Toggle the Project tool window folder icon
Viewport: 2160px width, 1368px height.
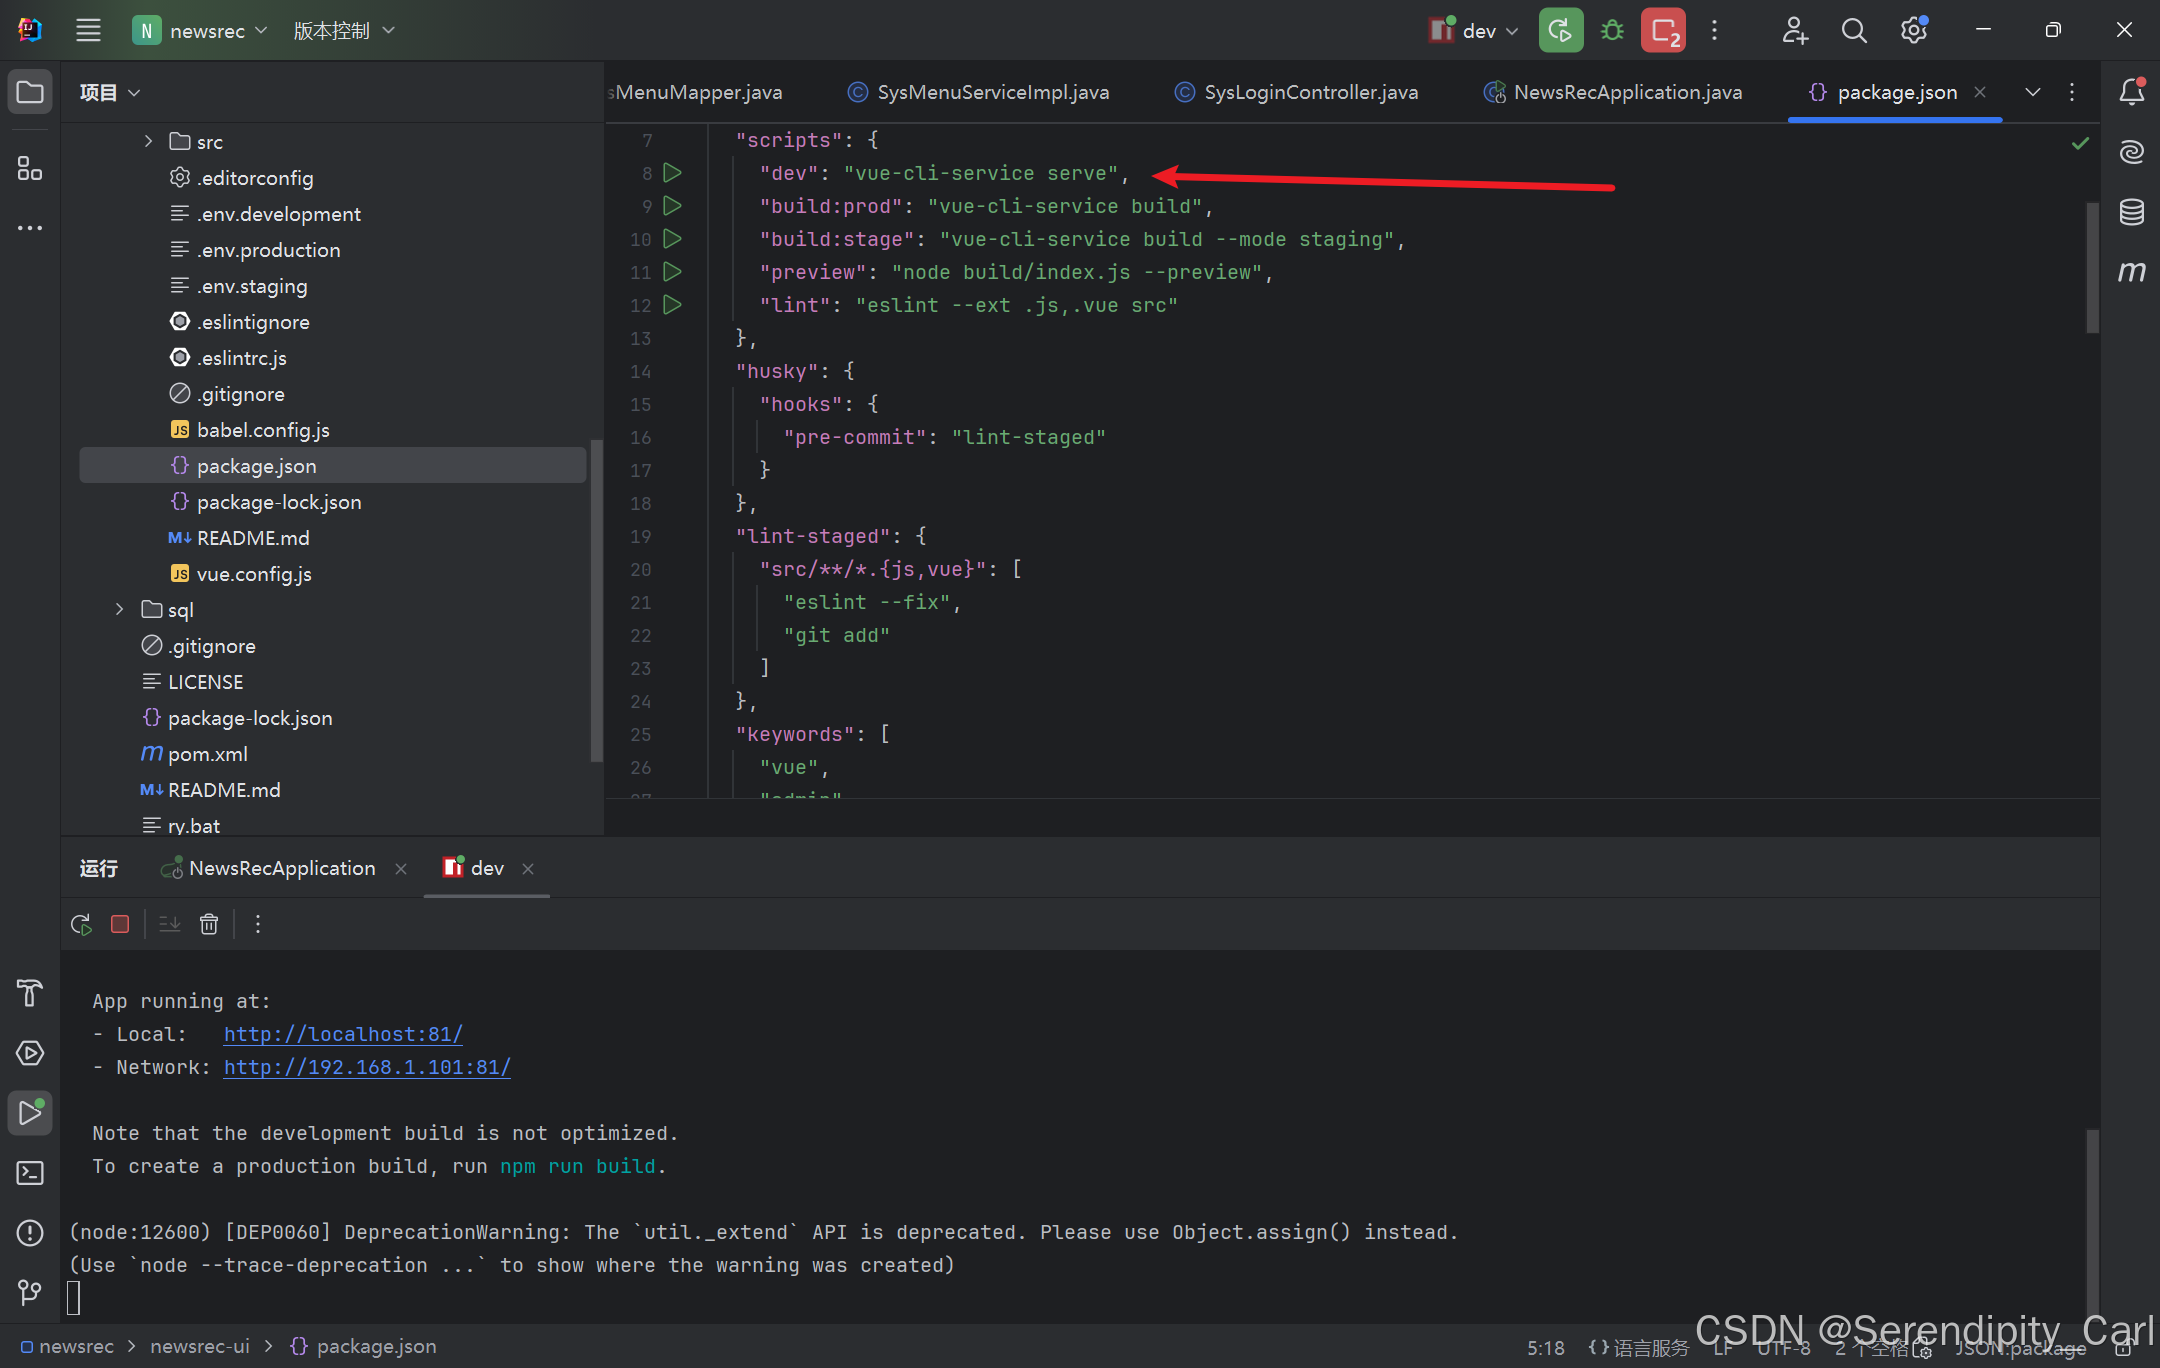[30, 92]
